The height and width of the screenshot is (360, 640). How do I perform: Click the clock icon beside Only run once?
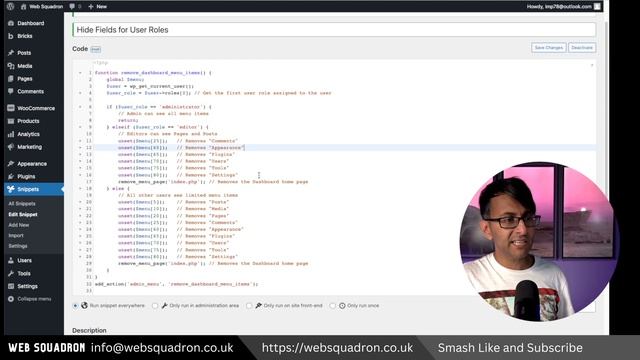[342, 305]
